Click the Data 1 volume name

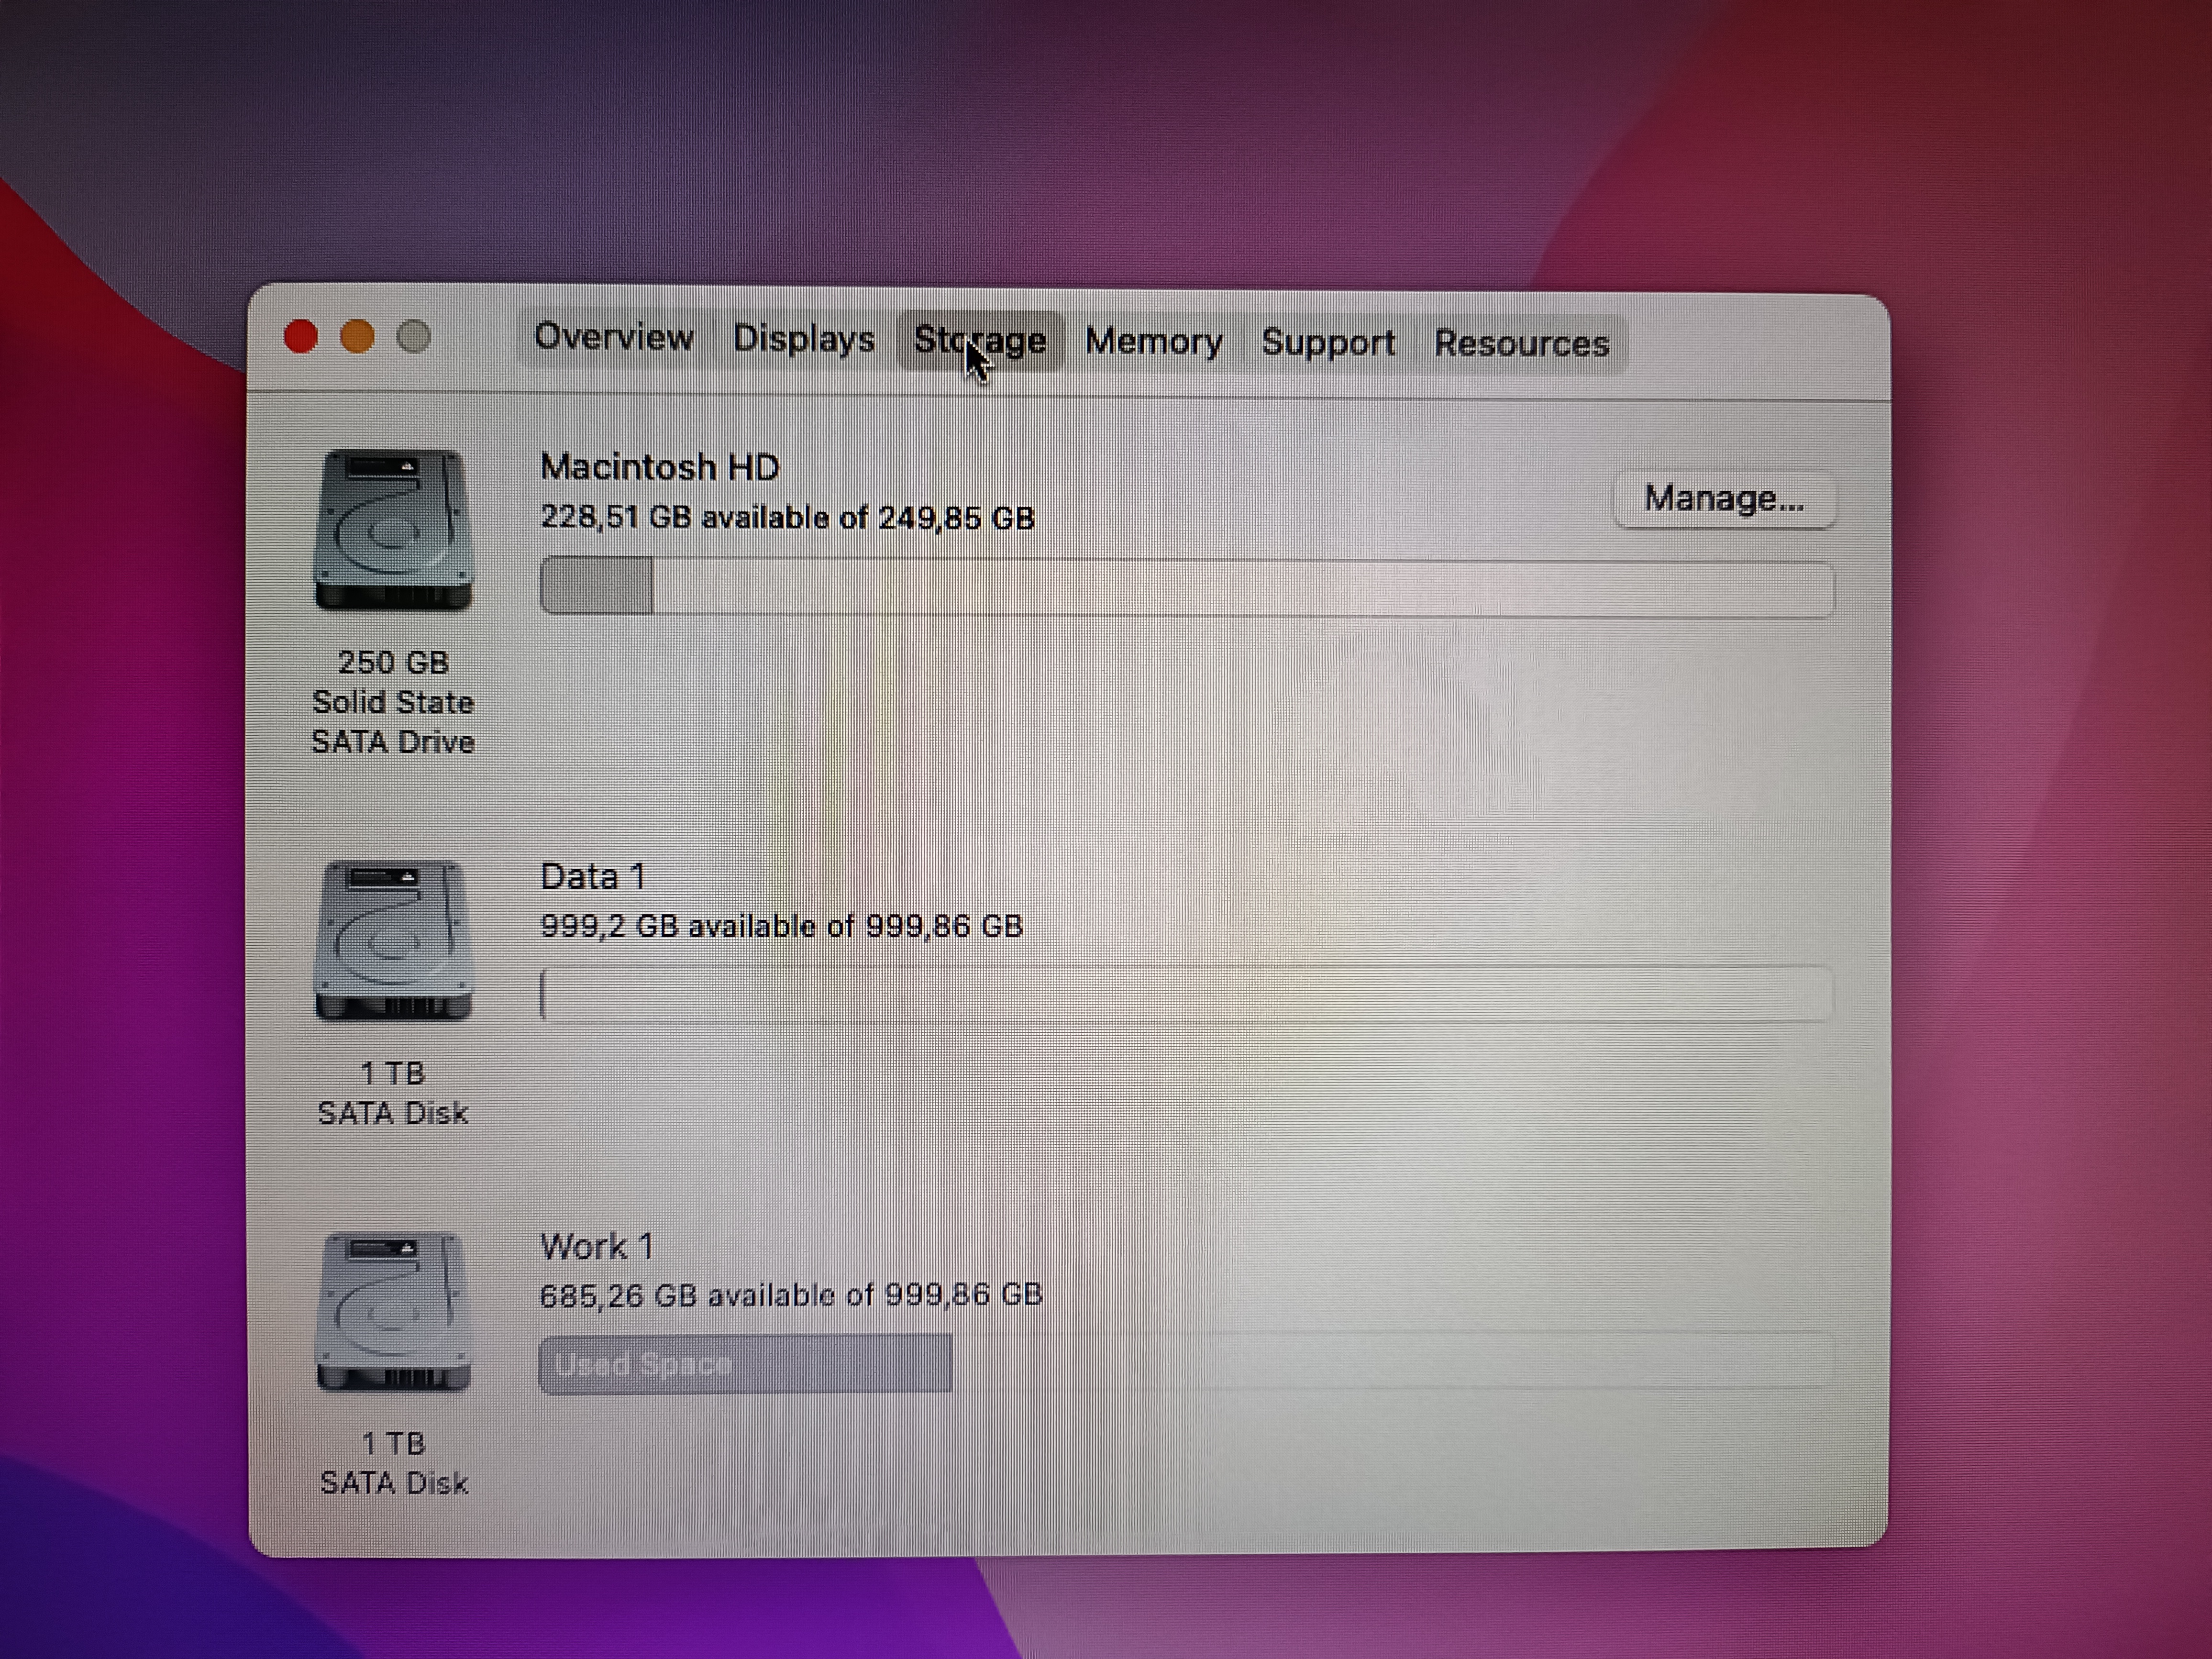593,877
